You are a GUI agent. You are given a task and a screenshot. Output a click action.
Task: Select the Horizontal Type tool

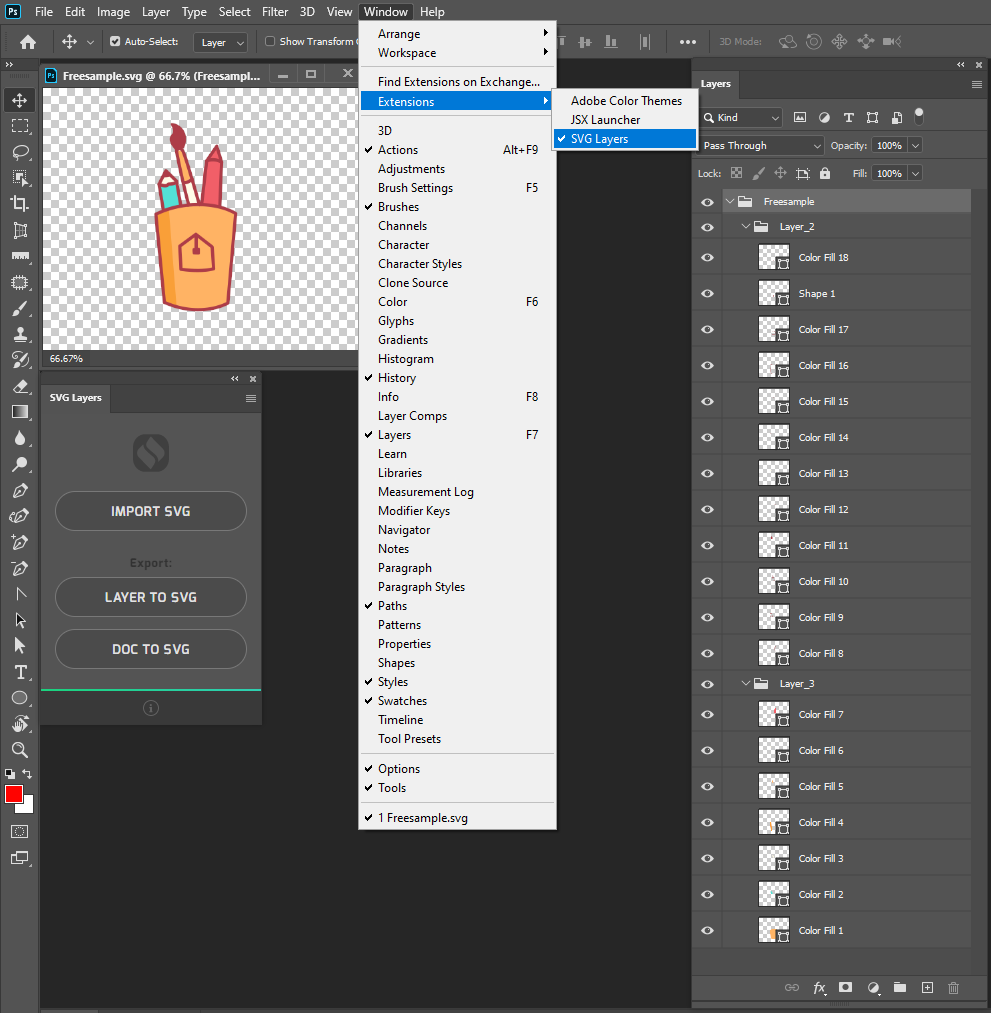[20, 672]
